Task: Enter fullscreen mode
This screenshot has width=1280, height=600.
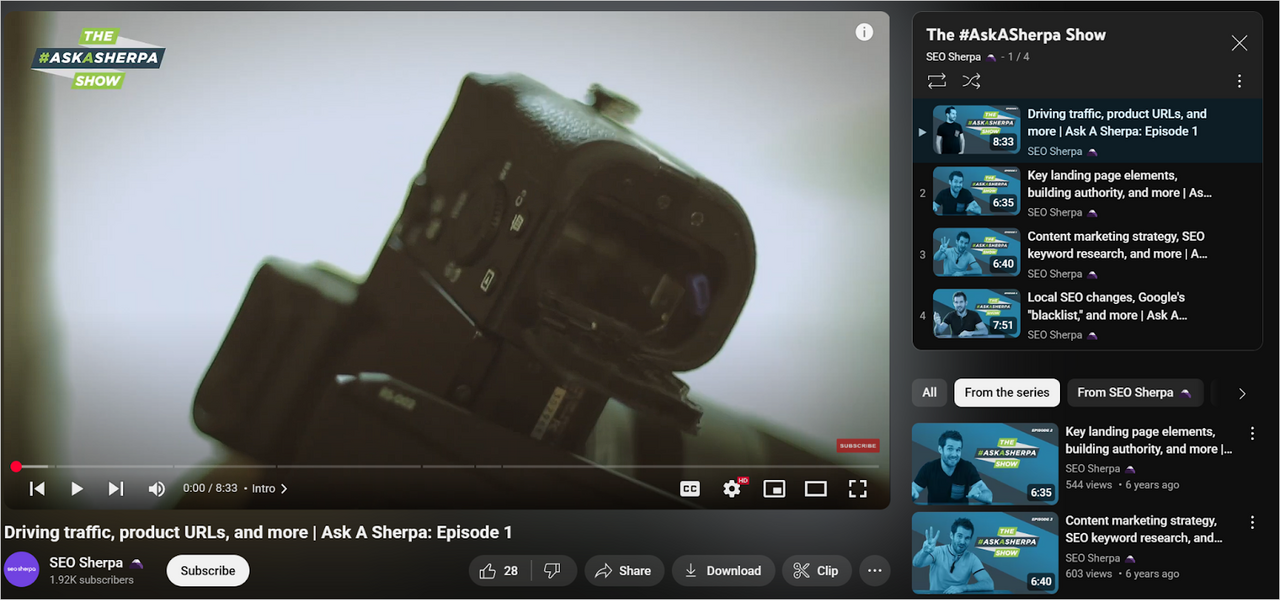Action: coord(857,489)
